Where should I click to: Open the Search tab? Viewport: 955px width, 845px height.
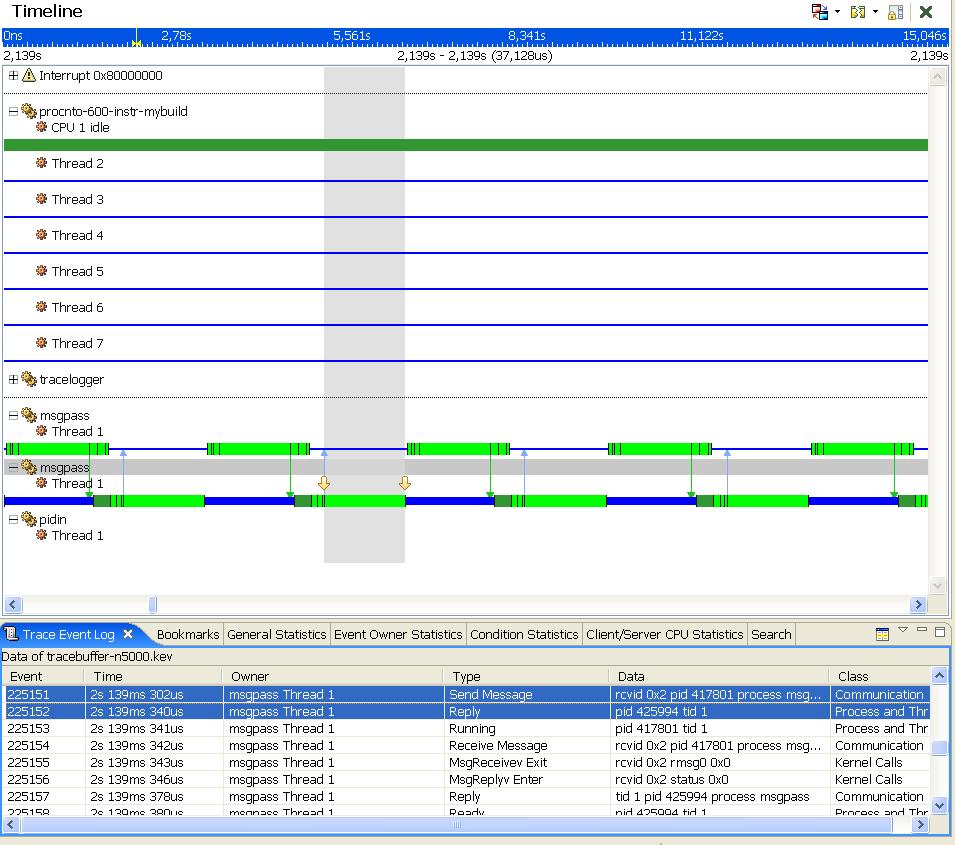tap(771, 634)
